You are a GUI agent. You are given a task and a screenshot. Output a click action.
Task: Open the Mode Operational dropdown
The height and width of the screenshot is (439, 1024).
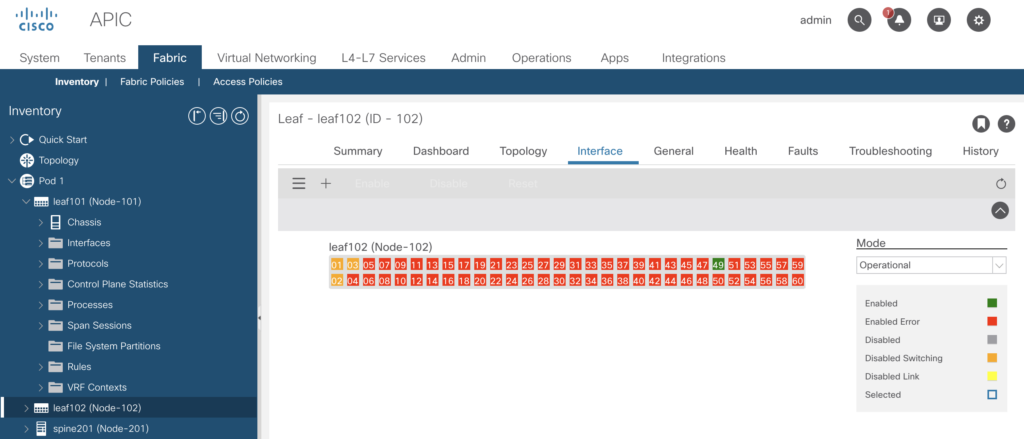[931, 265]
